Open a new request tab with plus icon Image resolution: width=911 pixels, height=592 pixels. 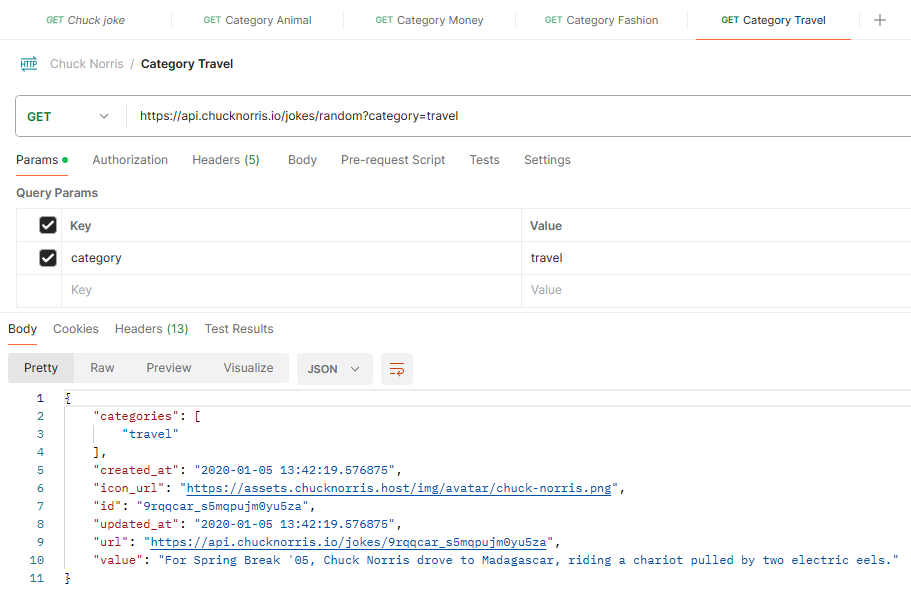[x=880, y=20]
